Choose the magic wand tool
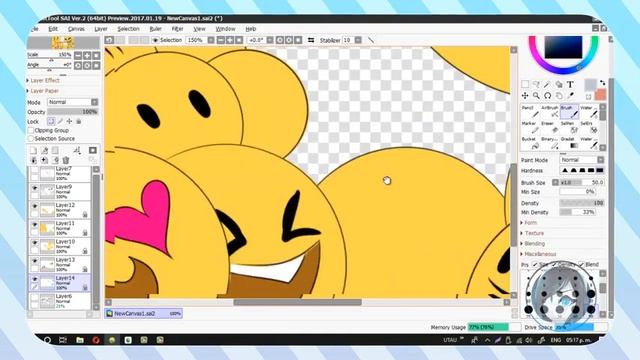The image size is (640, 360). [x=547, y=84]
